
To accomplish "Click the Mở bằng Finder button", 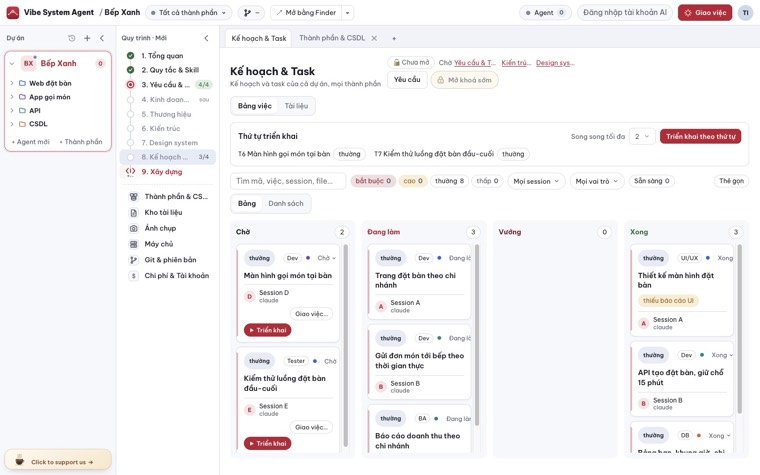I will 306,13.
